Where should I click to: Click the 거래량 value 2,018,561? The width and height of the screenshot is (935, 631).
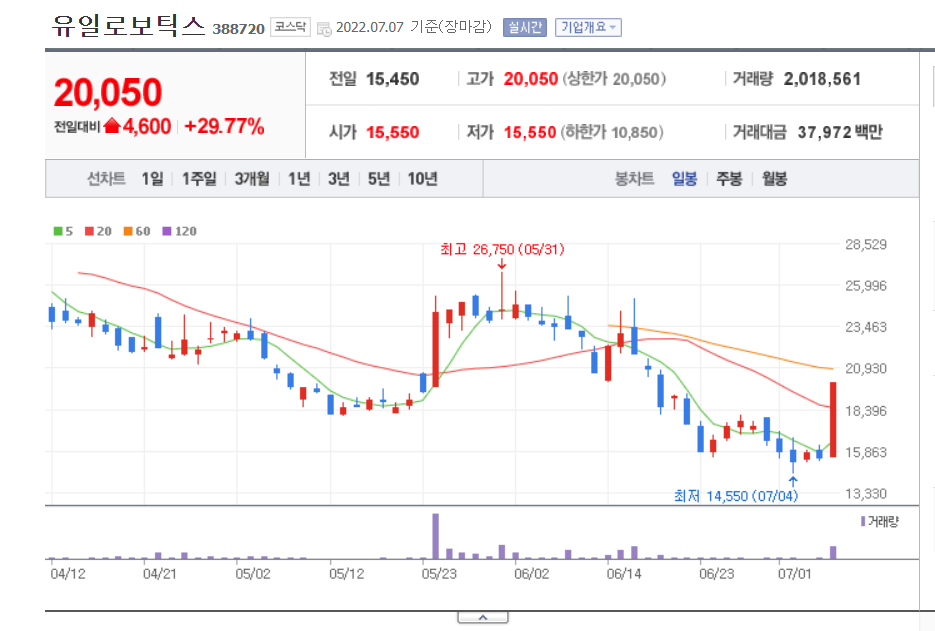822,79
